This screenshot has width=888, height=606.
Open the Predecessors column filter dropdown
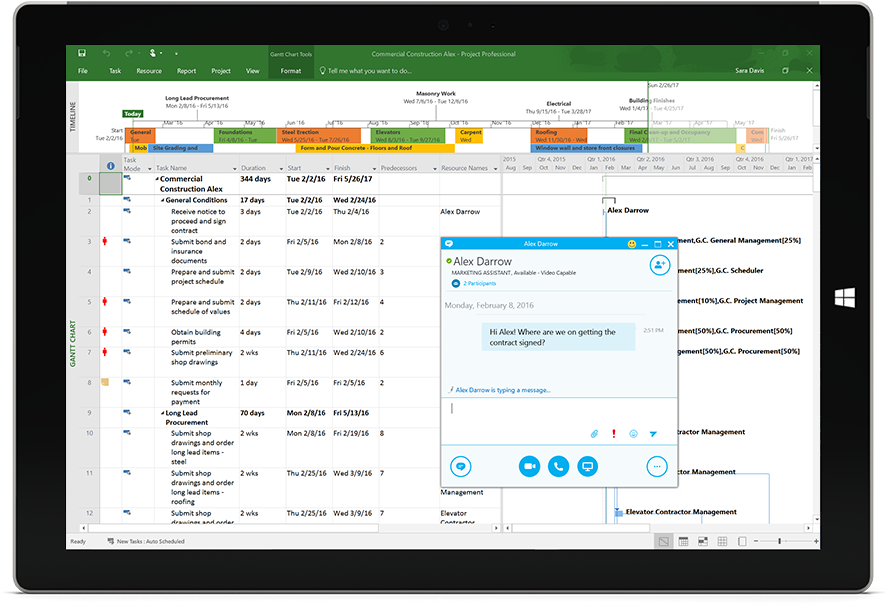tap(435, 169)
